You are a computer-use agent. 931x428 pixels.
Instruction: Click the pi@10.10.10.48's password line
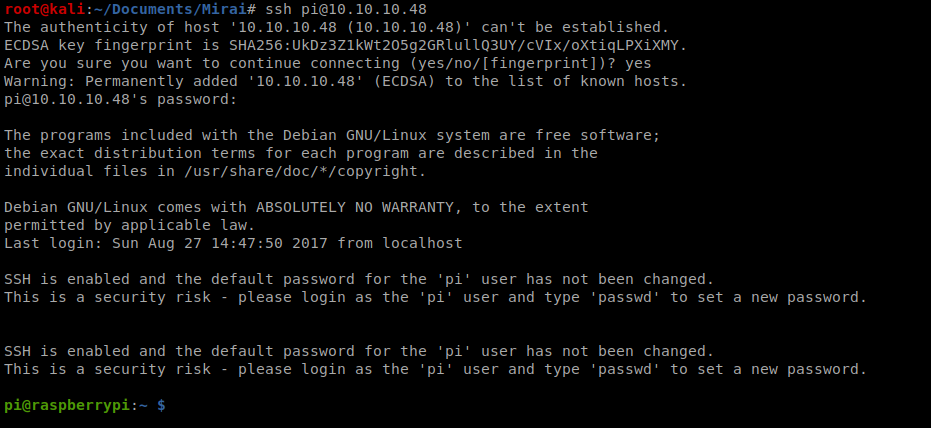click(x=121, y=99)
